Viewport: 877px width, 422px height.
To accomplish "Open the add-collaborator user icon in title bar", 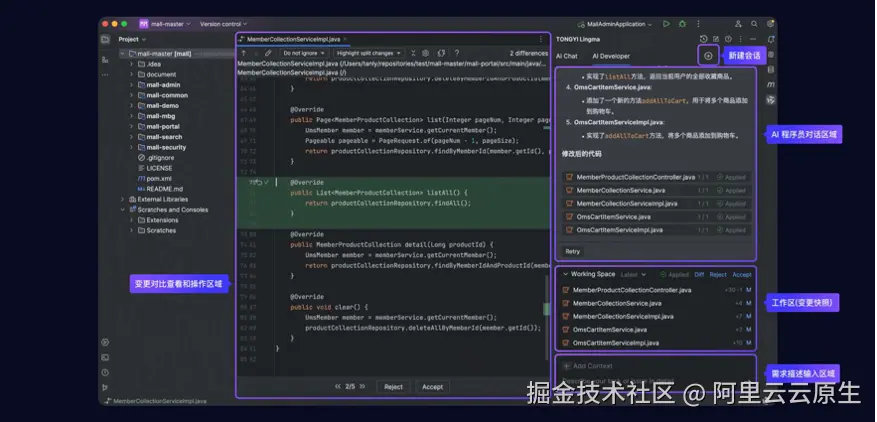I will 738,24.
